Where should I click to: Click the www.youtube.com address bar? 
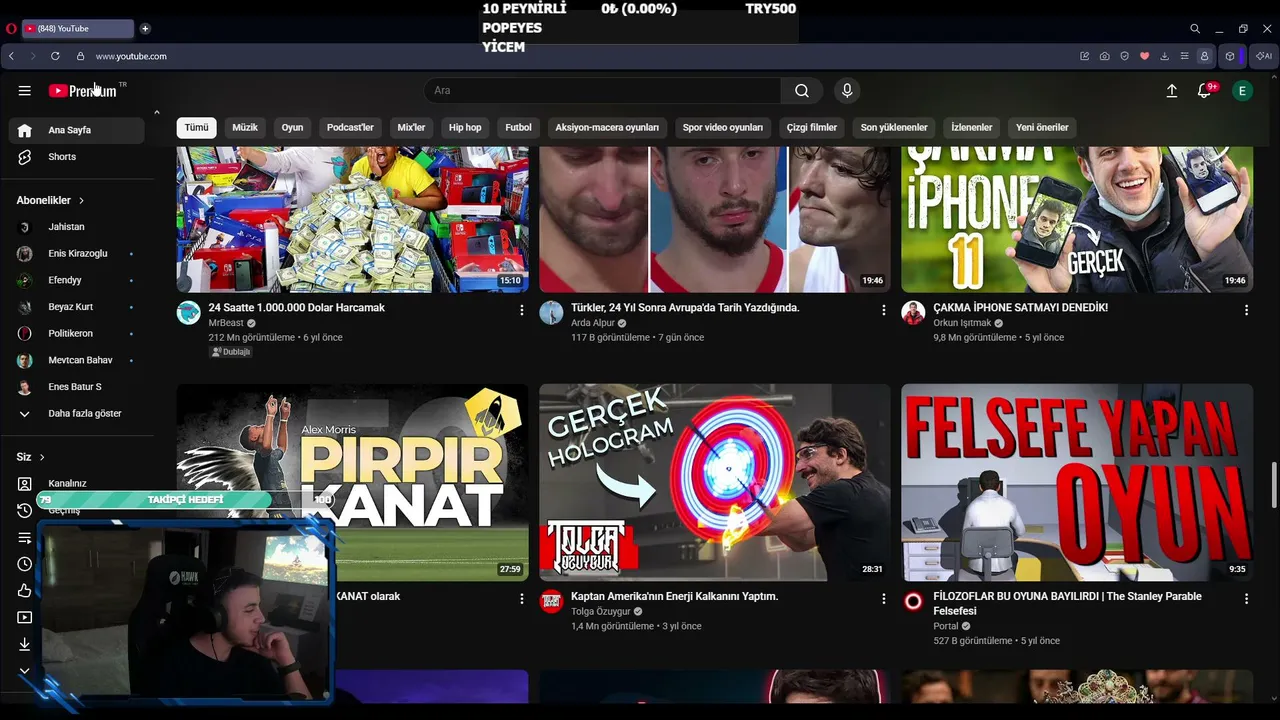(131, 56)
